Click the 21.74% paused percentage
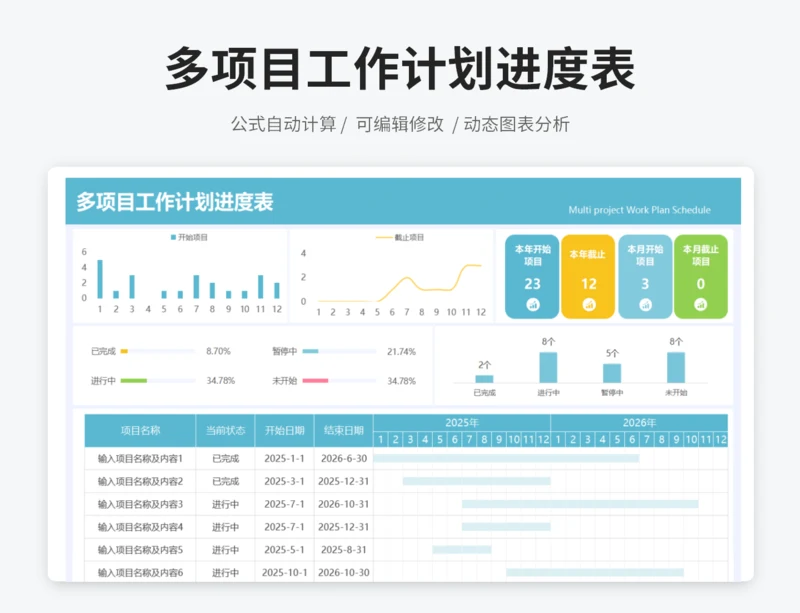The height and width of the screenshot is (613, 800). pos(402,352)
